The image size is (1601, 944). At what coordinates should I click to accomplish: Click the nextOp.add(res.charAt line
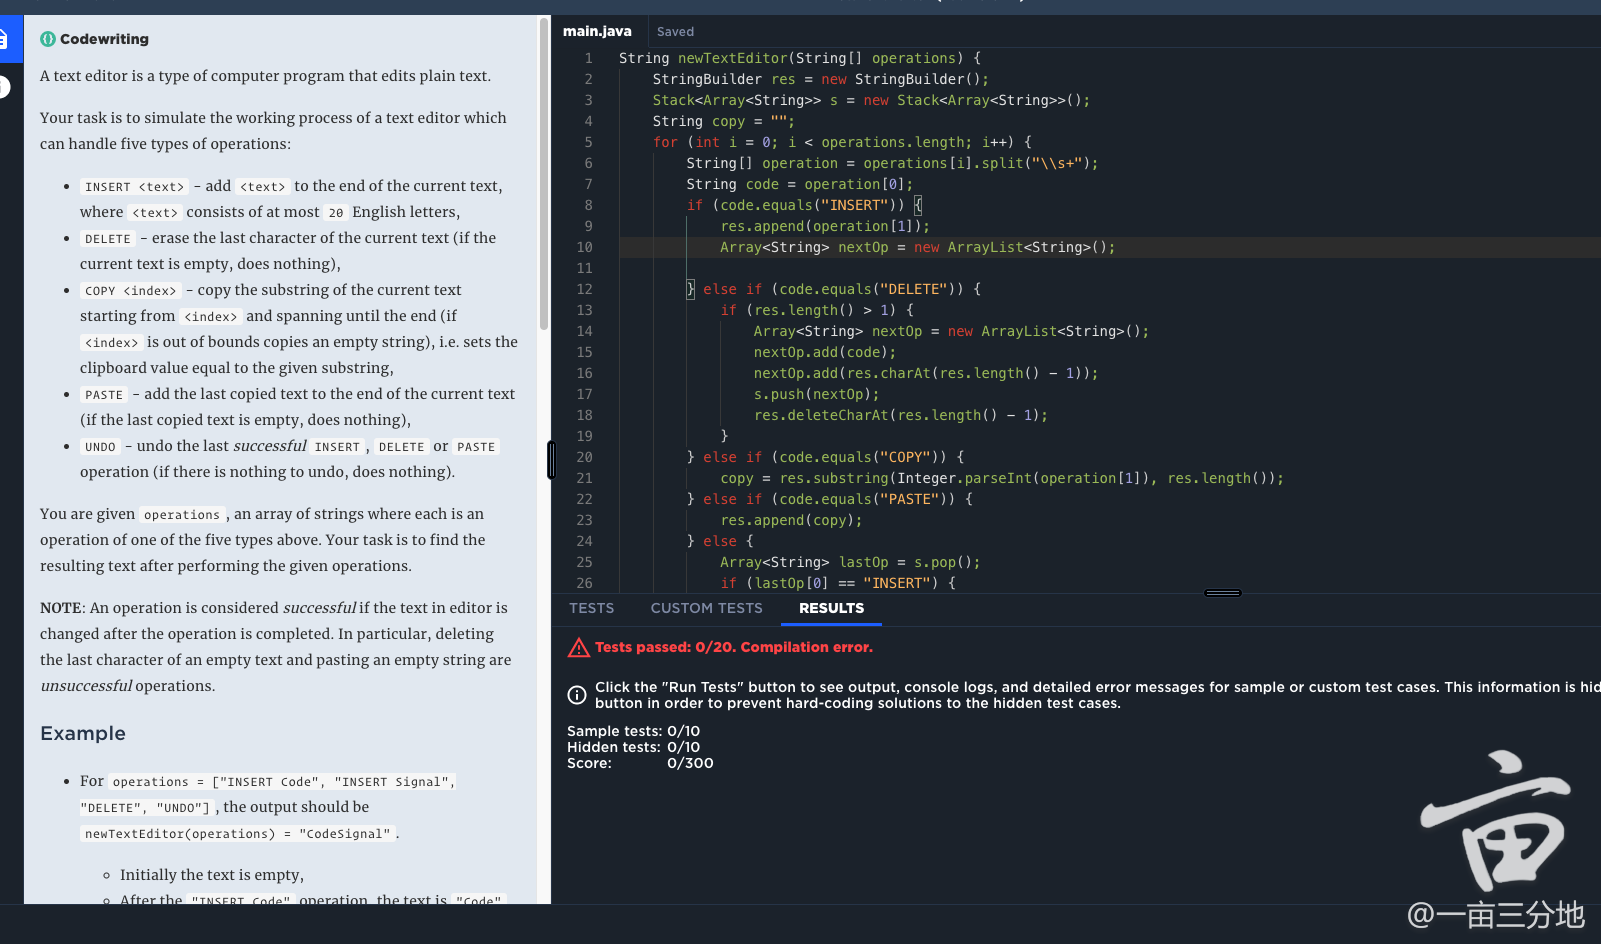(x=926, y=373)
